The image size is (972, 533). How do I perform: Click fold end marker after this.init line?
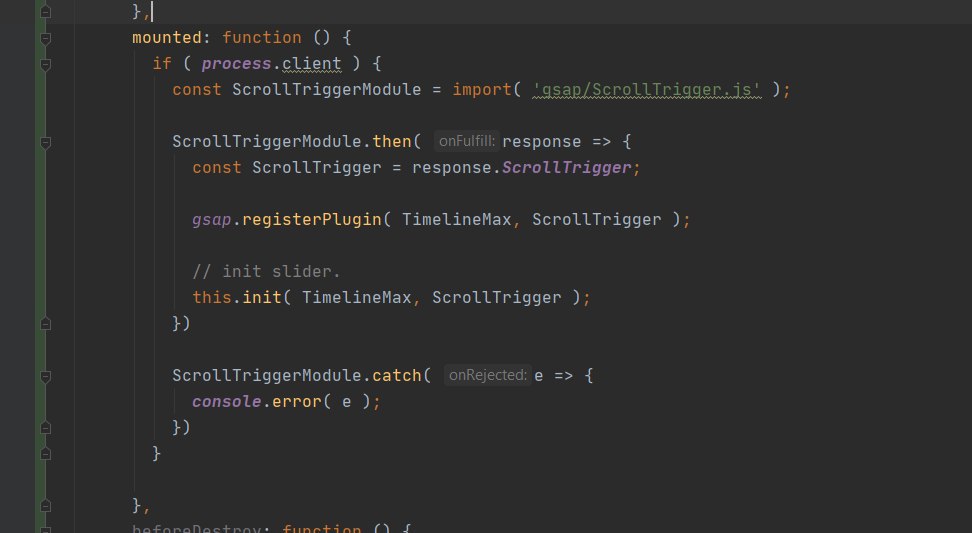tap(45, 324)
